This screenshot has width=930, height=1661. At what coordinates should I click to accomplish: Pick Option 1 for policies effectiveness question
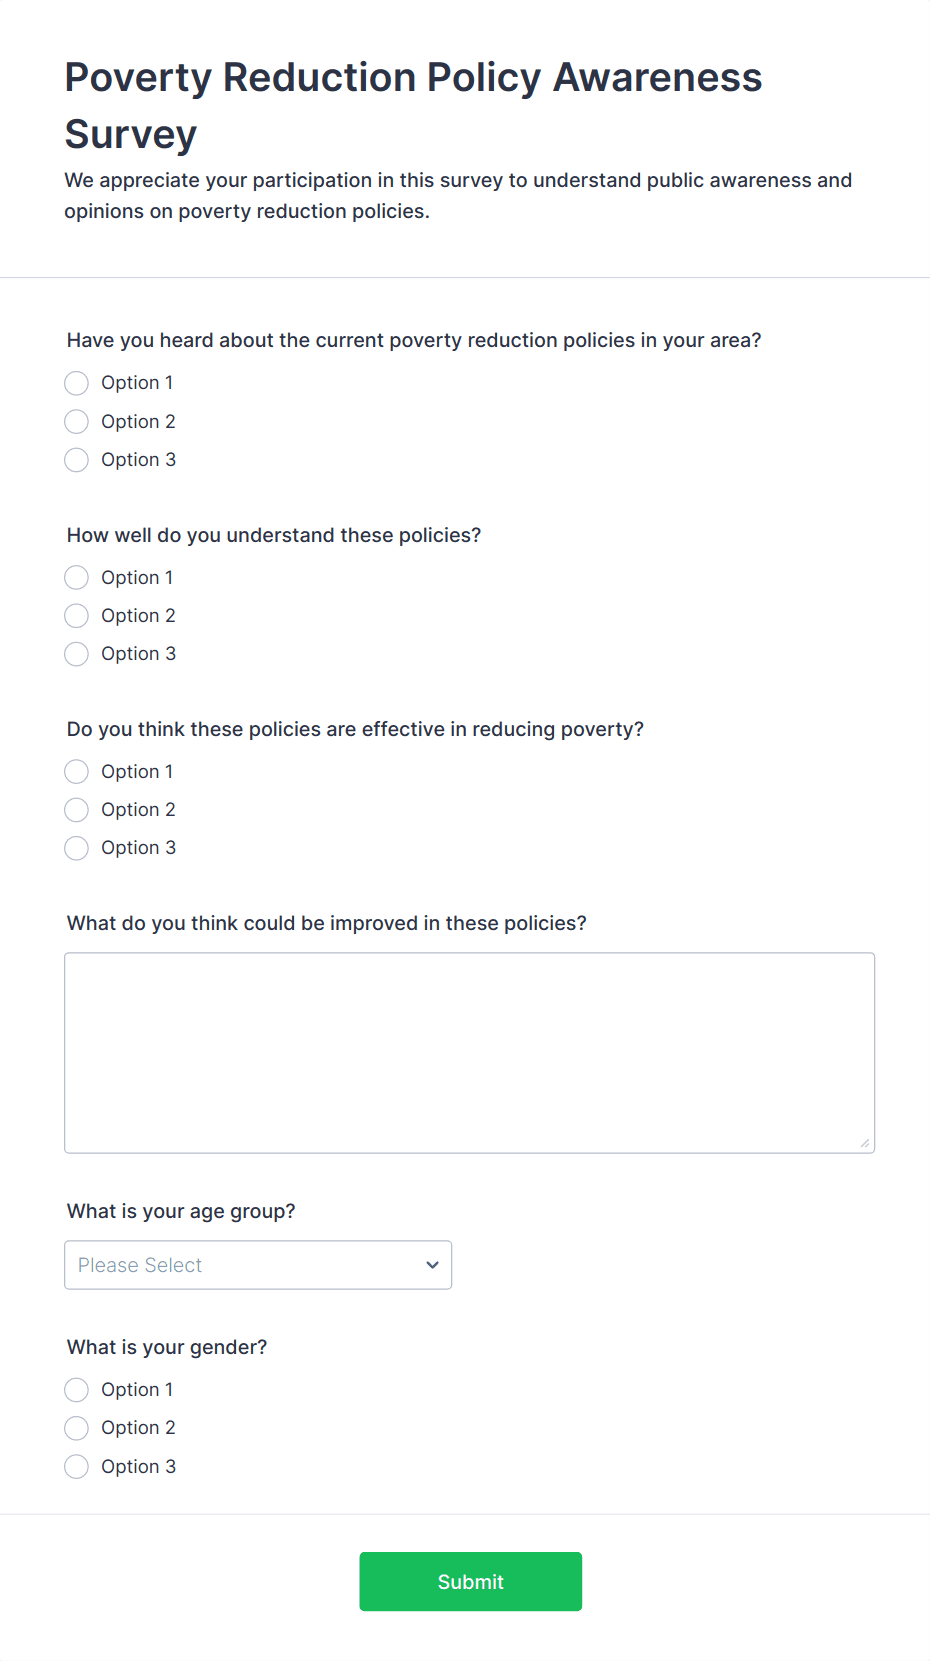coord(77,772)
